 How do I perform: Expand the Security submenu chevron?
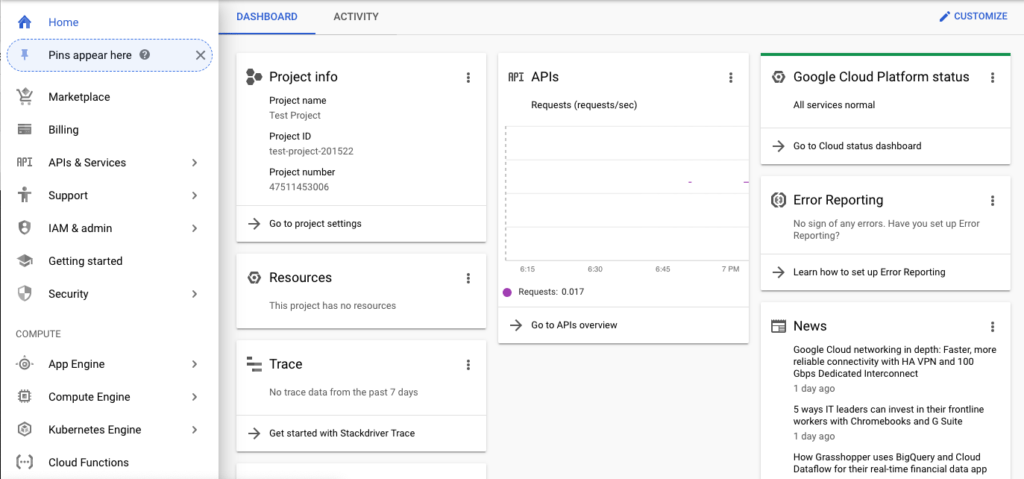195,293
